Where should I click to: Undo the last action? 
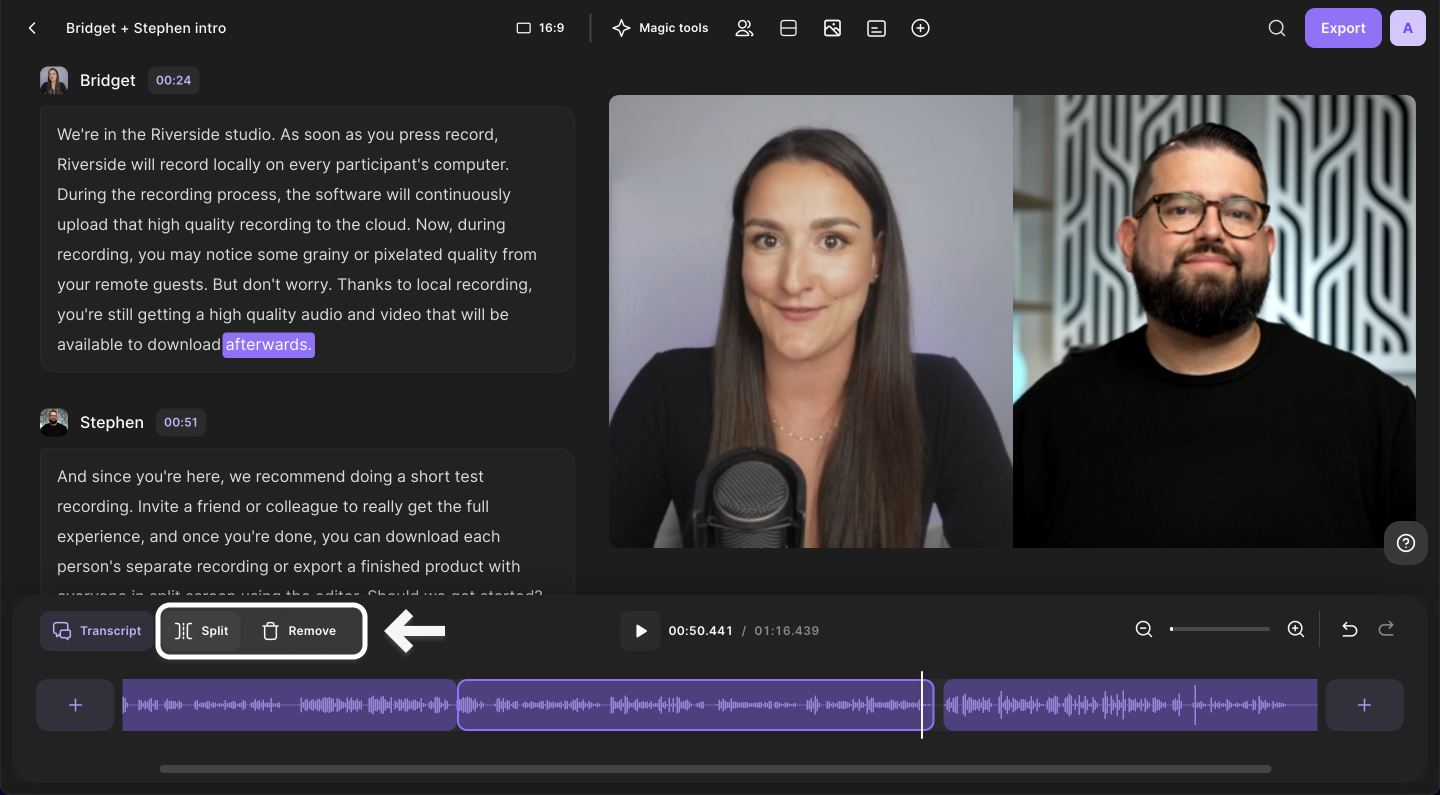pyautogui.click(x=1349, y=629)
